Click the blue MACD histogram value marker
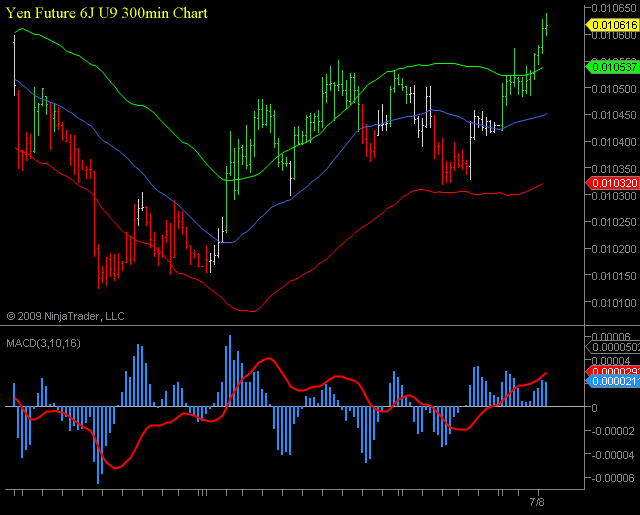The height and width of the screenshot is (515, 640). click(x=612, y=381)
